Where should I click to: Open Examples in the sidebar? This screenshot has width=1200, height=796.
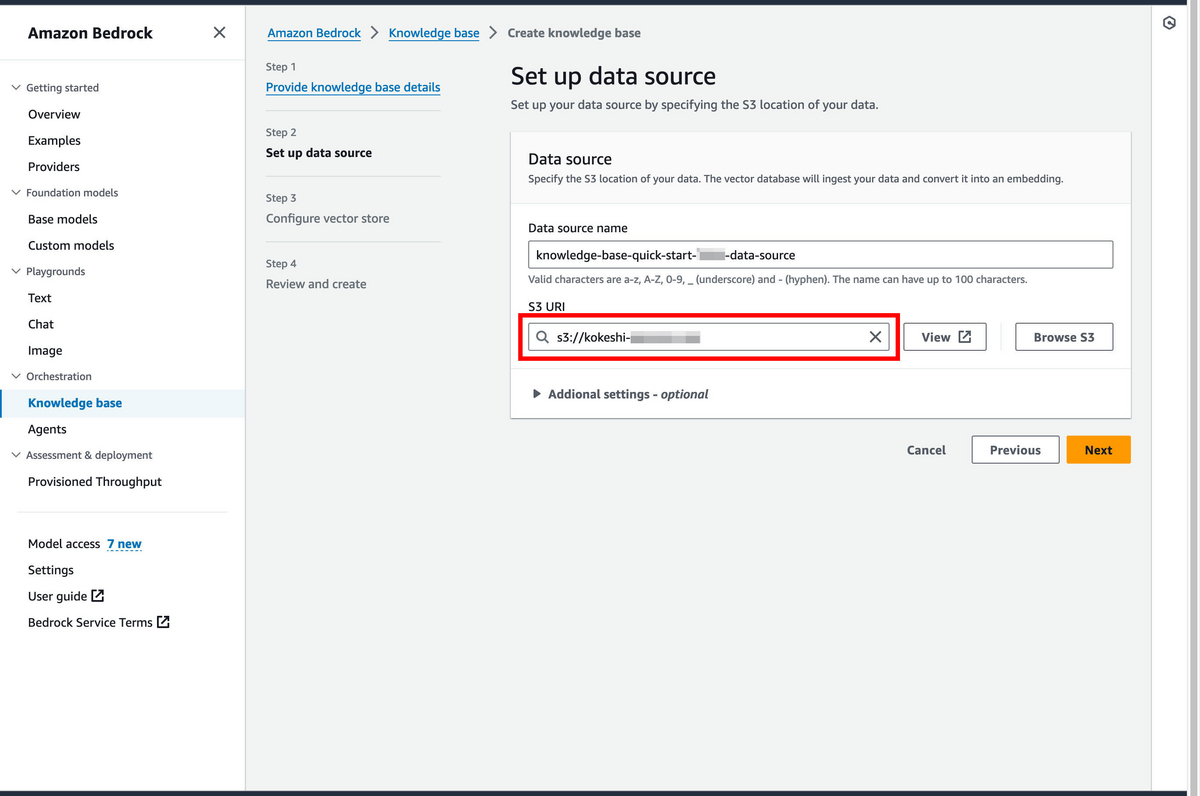pyautogui.click(x=54, y=141)
